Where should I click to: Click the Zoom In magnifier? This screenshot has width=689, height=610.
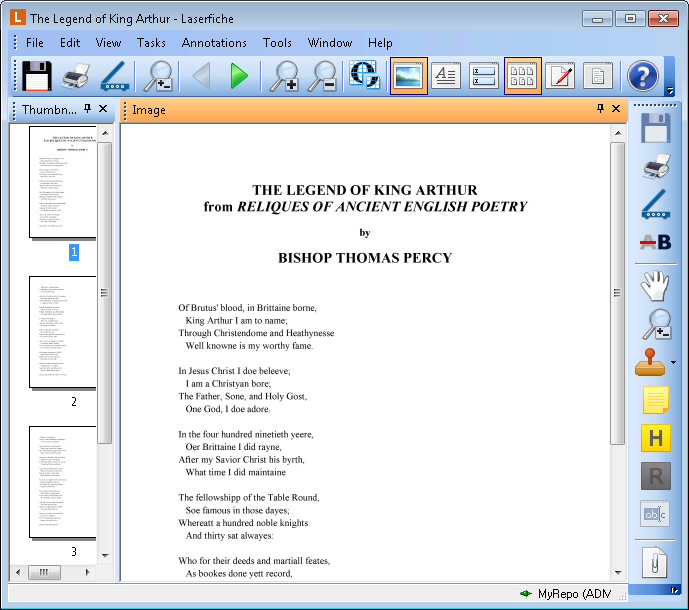[284, 76]
